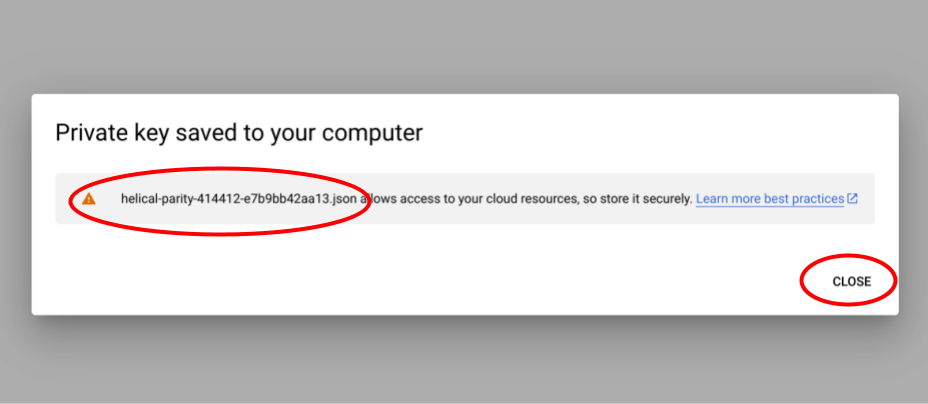928x404 pixels.
Task: Click the gray banner's right edge past the link
Action: click(867, 199)
